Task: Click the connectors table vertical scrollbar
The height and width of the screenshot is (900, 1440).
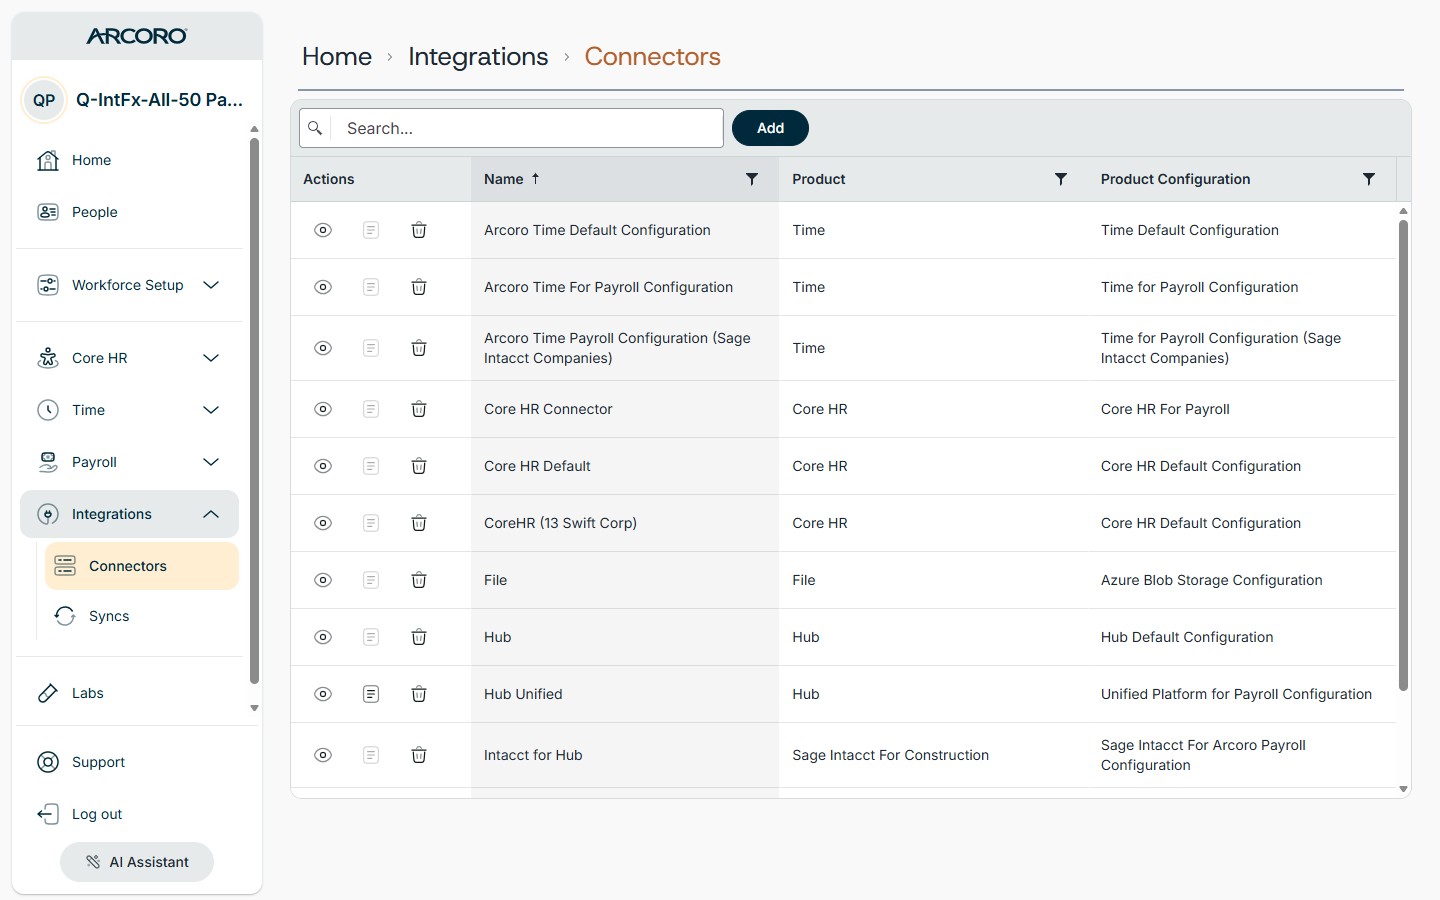Action: click(x=1403, y=455)
